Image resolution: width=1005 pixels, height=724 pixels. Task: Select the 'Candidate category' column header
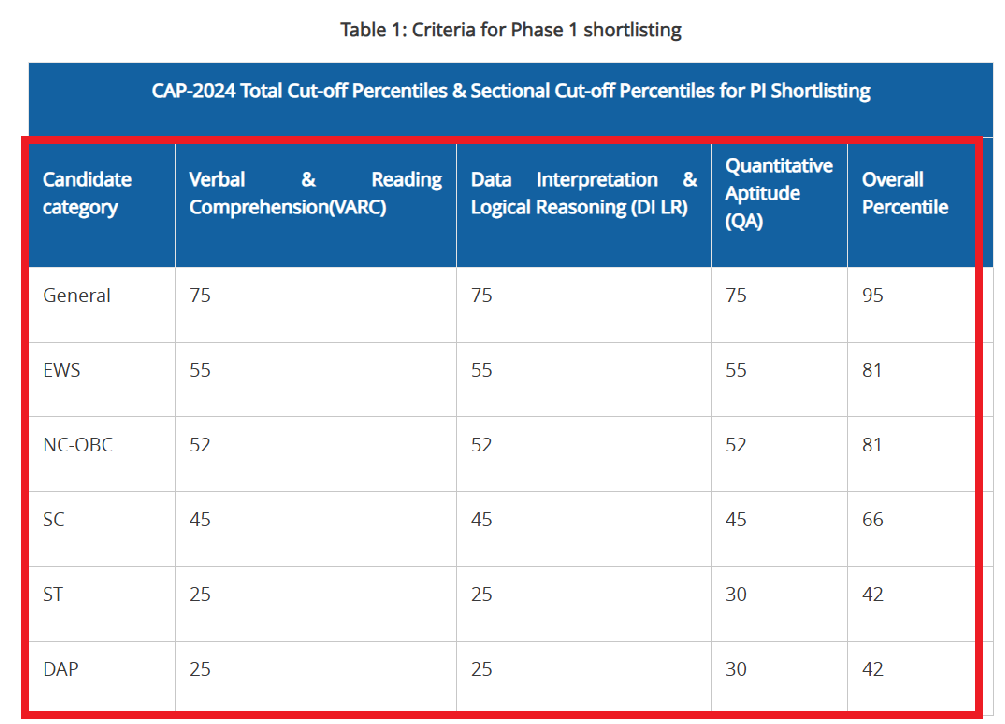click(87, 194)
